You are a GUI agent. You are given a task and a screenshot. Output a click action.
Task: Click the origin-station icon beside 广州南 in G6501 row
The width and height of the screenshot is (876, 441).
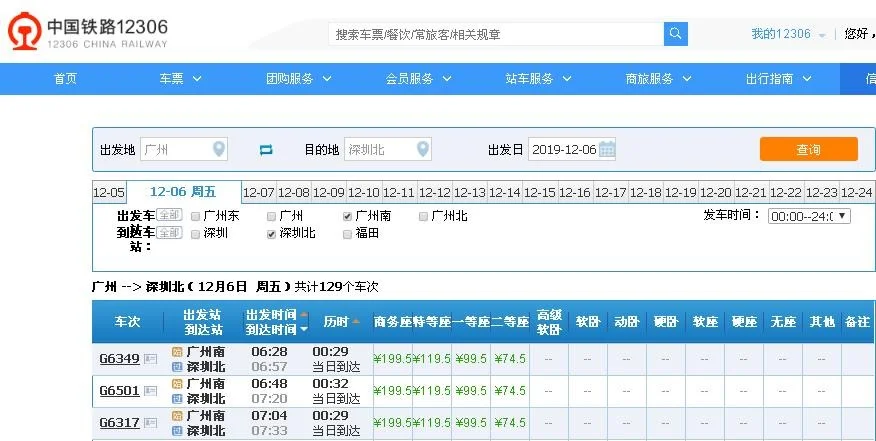(177, 383)
